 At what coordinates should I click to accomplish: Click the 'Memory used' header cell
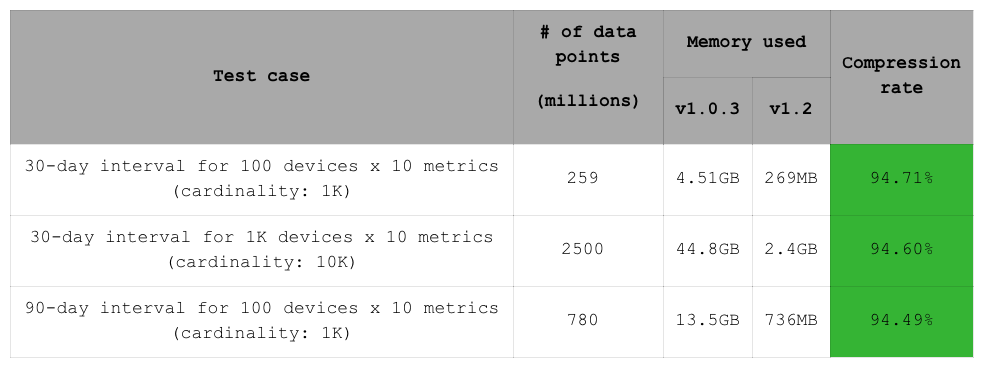(x=746, y=43)
